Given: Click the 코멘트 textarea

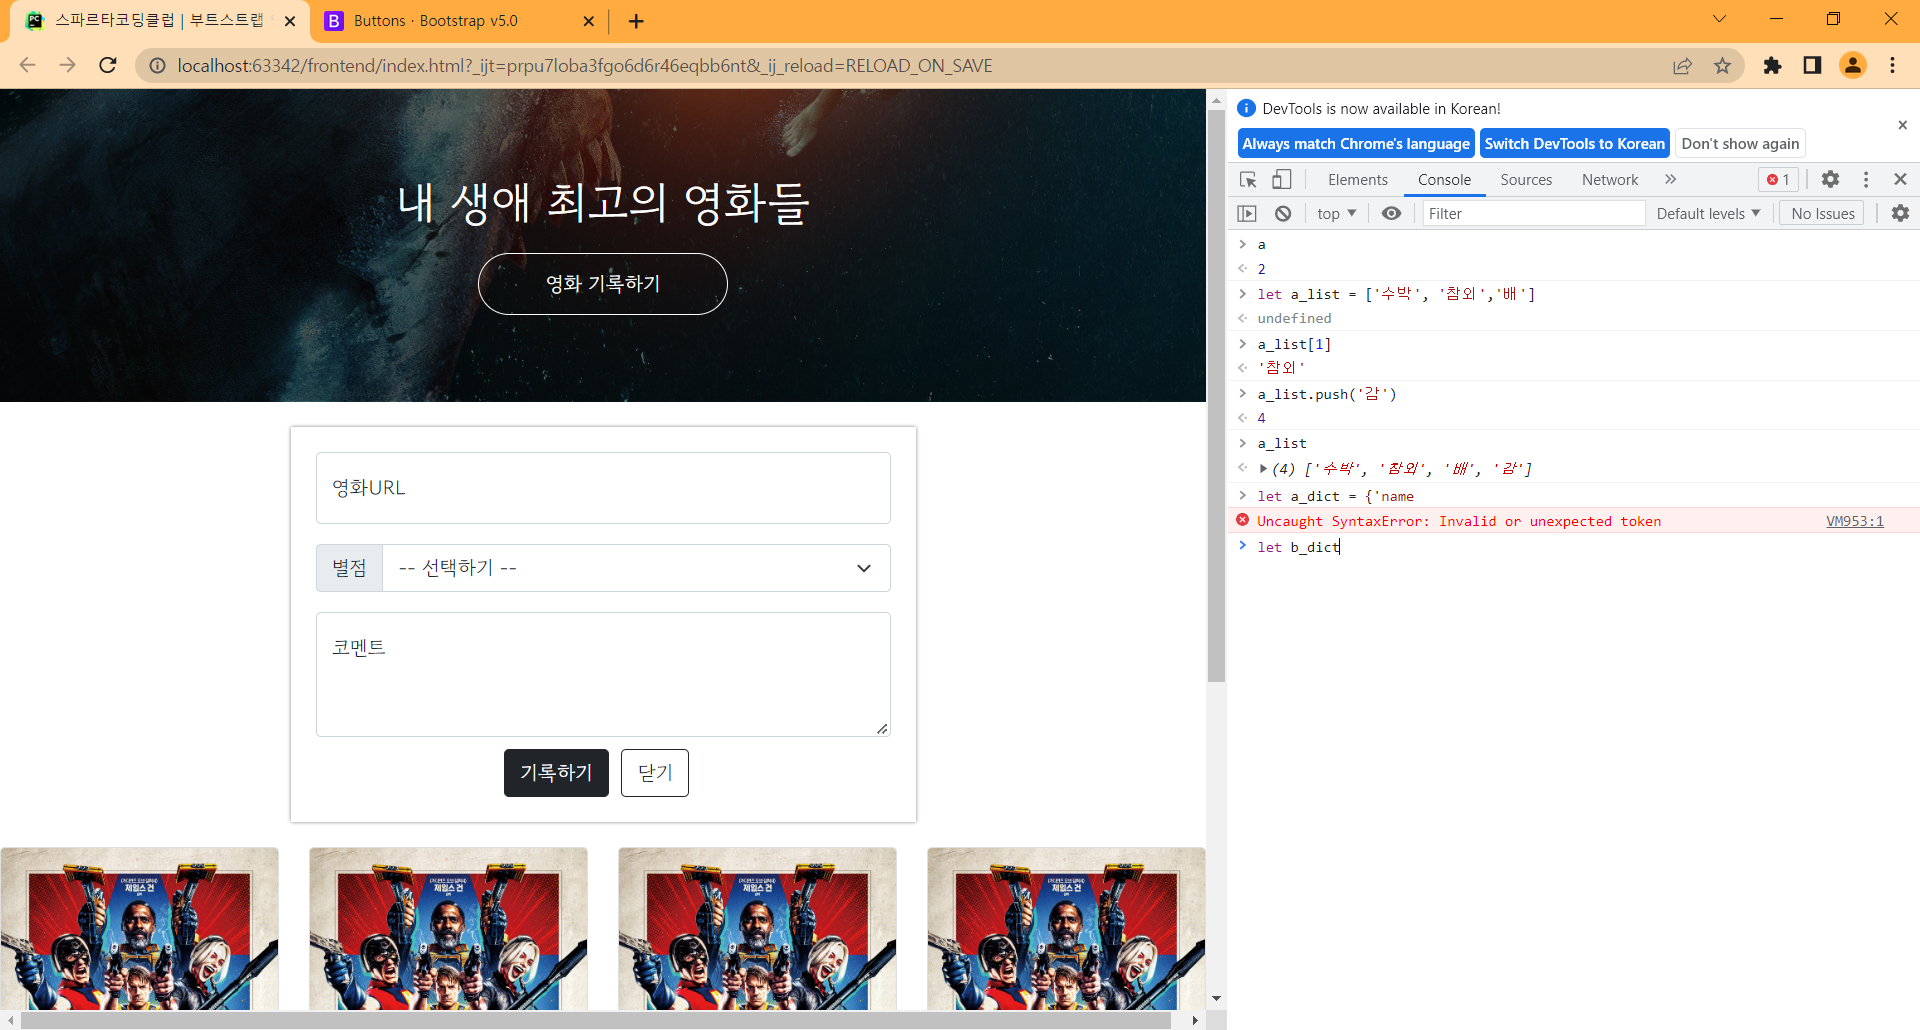Looking at the screenshot, I should [x=603, y=675].
